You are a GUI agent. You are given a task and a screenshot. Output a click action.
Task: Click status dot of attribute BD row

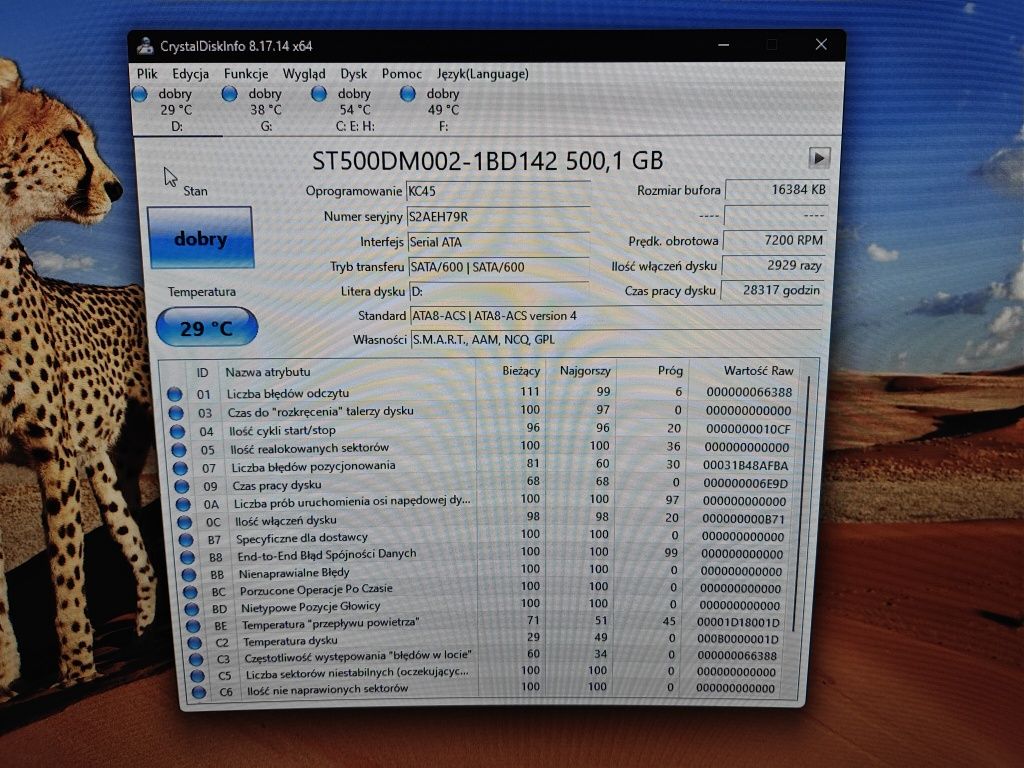[x=191, y=609]
